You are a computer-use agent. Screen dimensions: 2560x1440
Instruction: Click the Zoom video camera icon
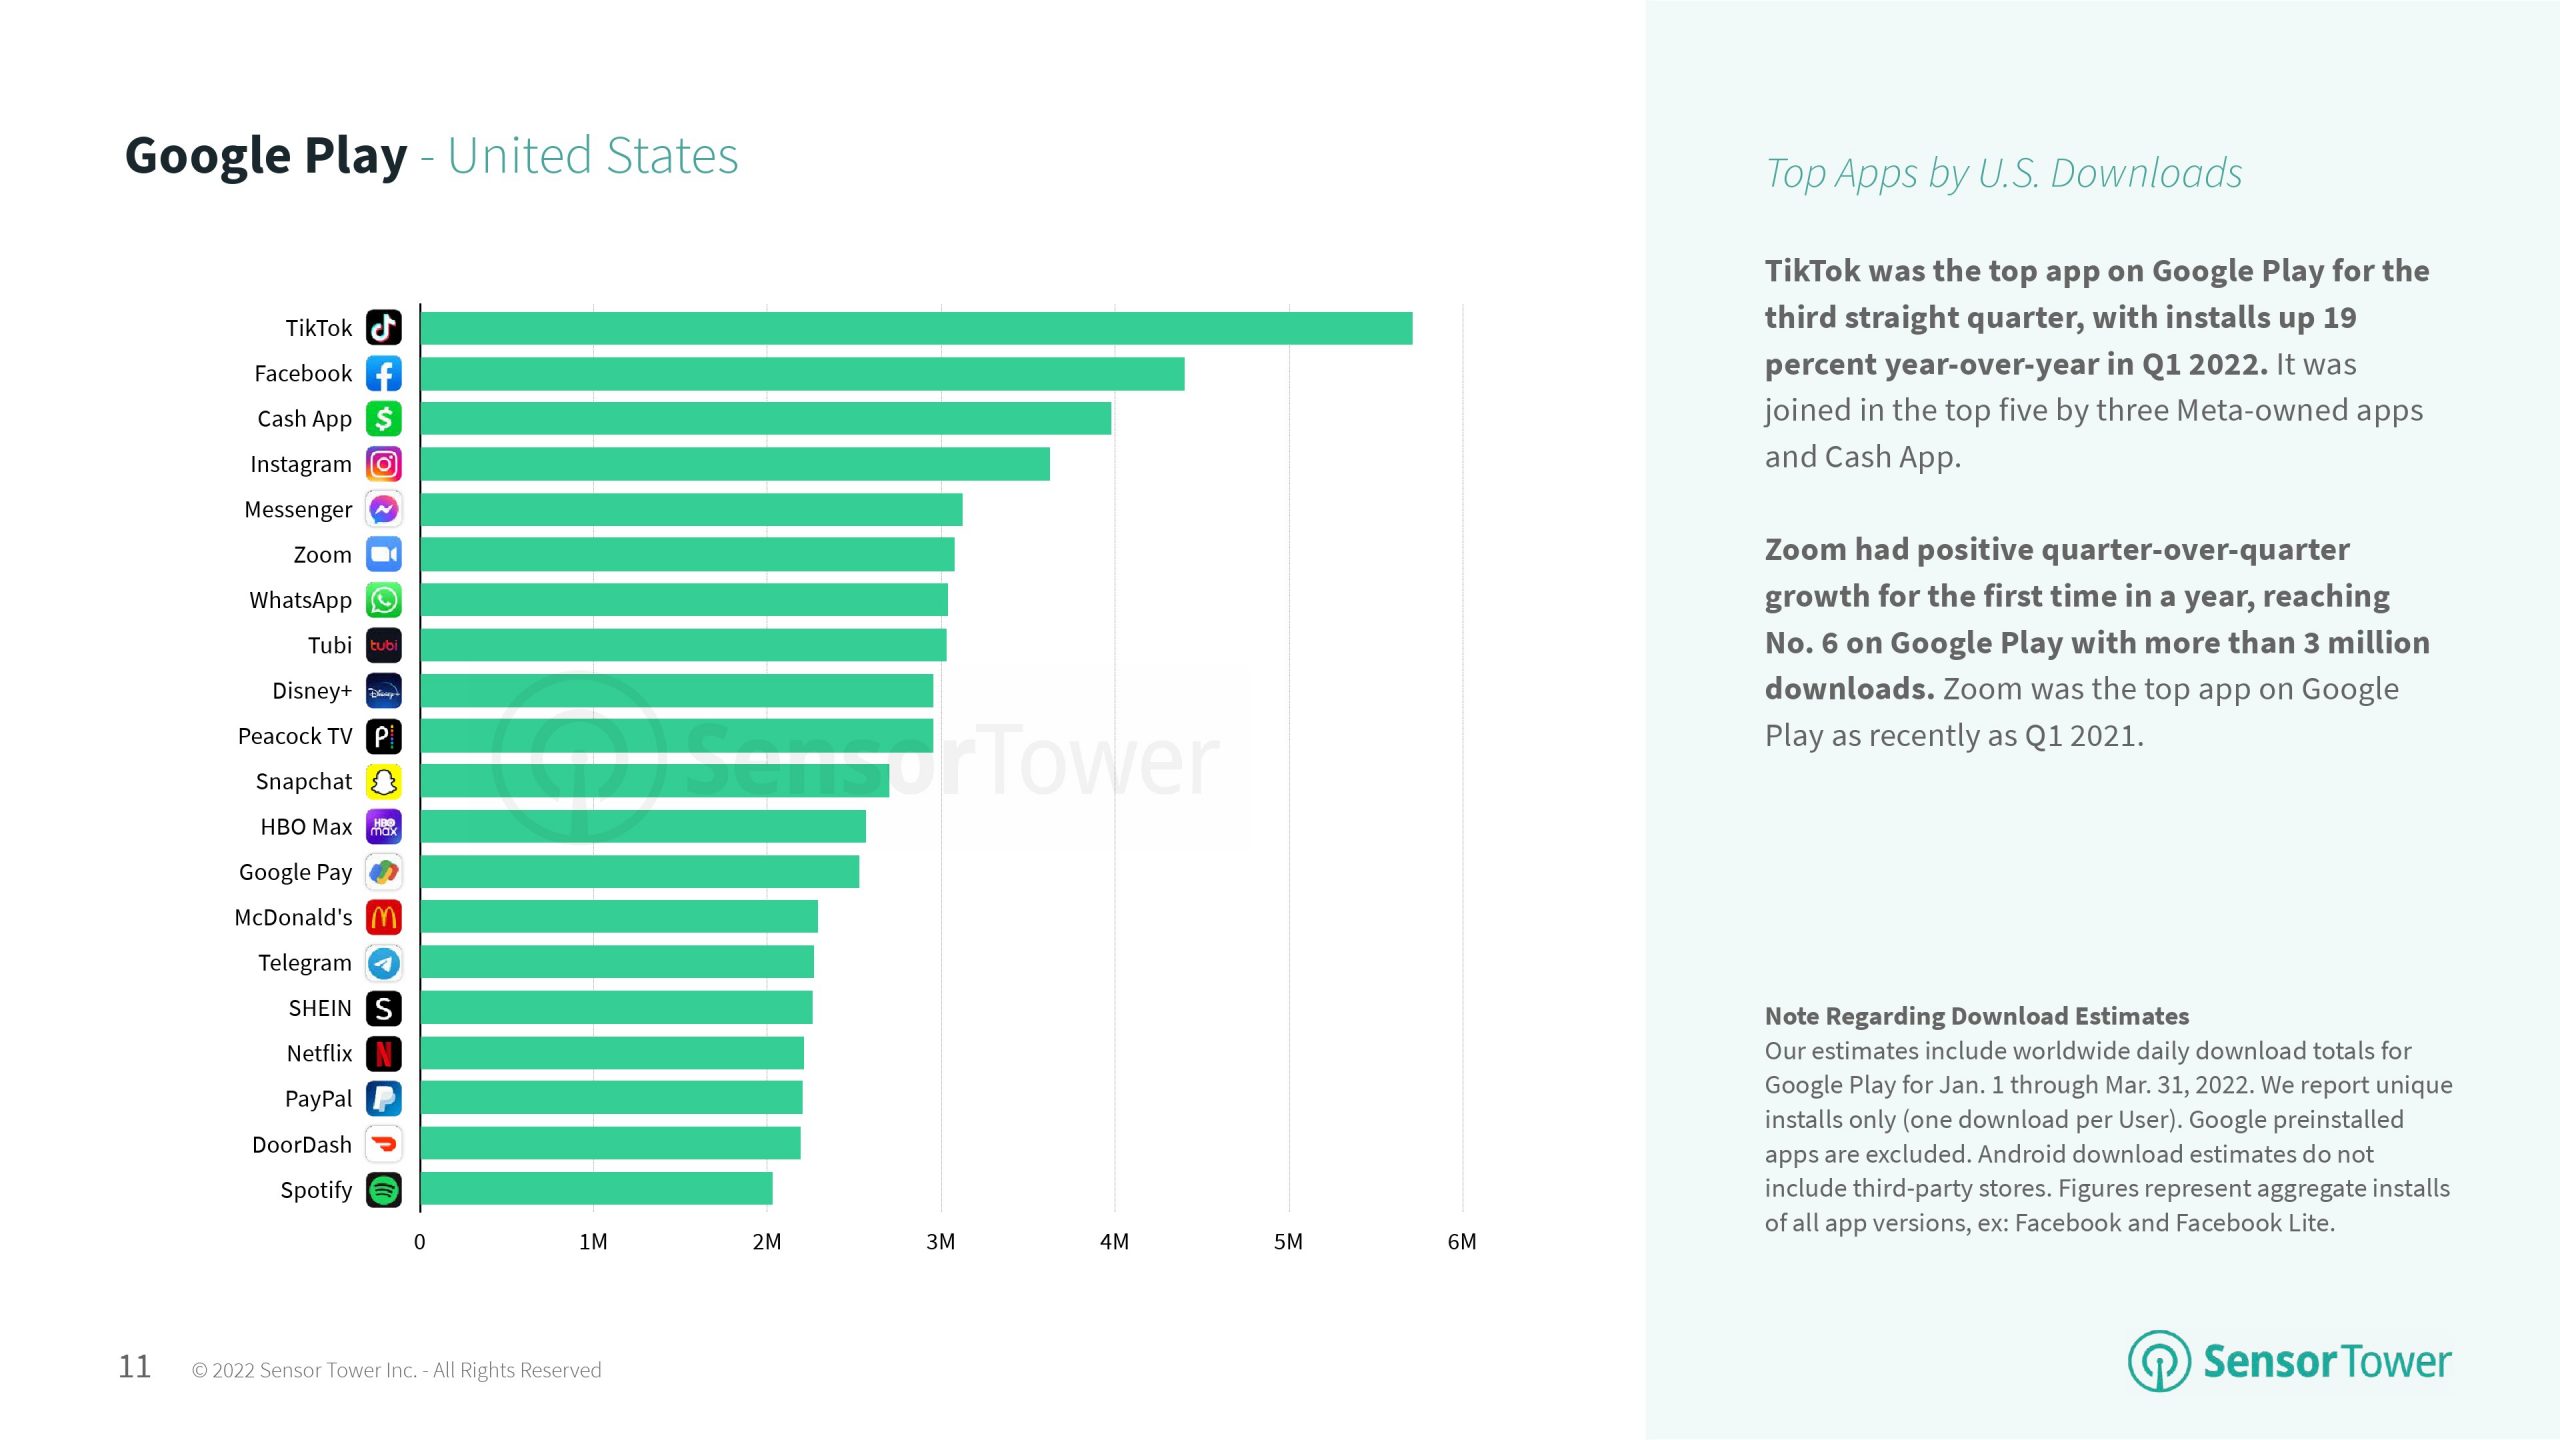tap(384, 554)
